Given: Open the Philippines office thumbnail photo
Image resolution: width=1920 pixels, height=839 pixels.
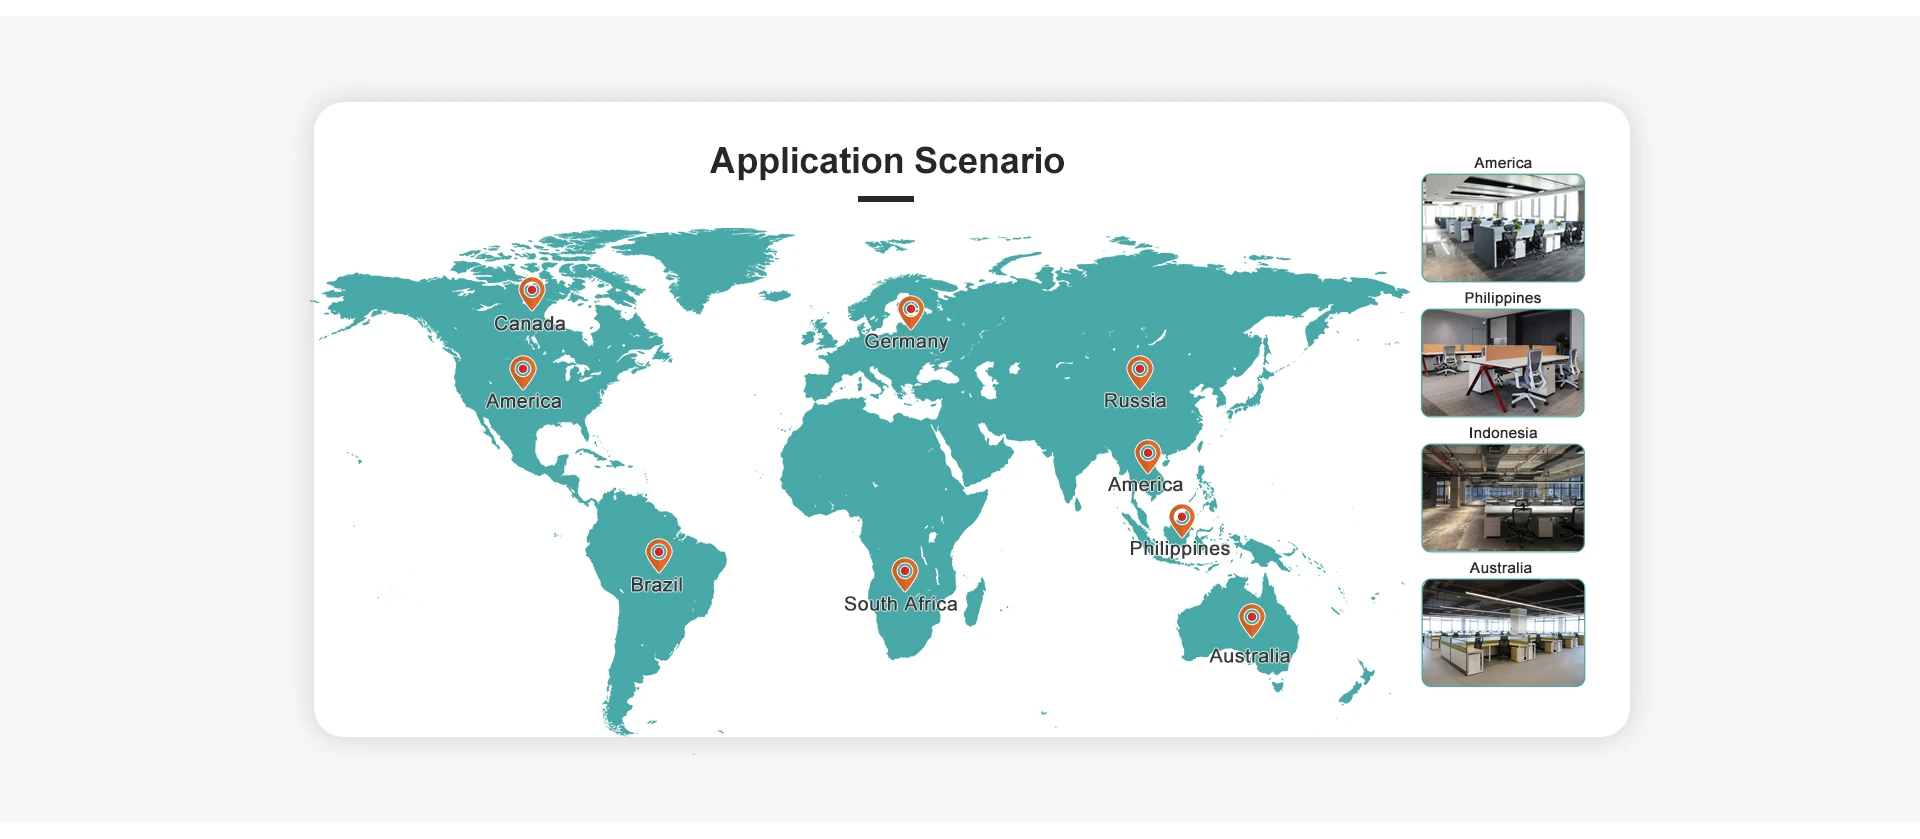Looking at the screenshot, I should 1502,363.
